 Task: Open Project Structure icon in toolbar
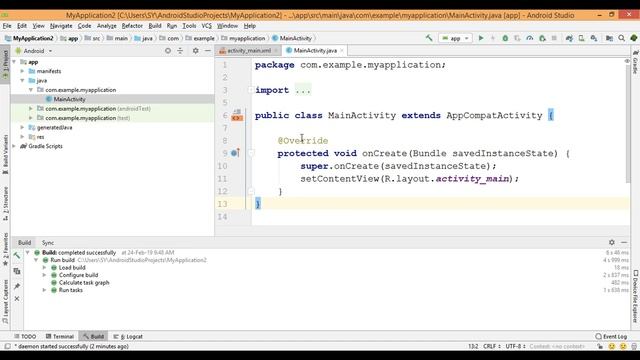(x=609, y=38)
